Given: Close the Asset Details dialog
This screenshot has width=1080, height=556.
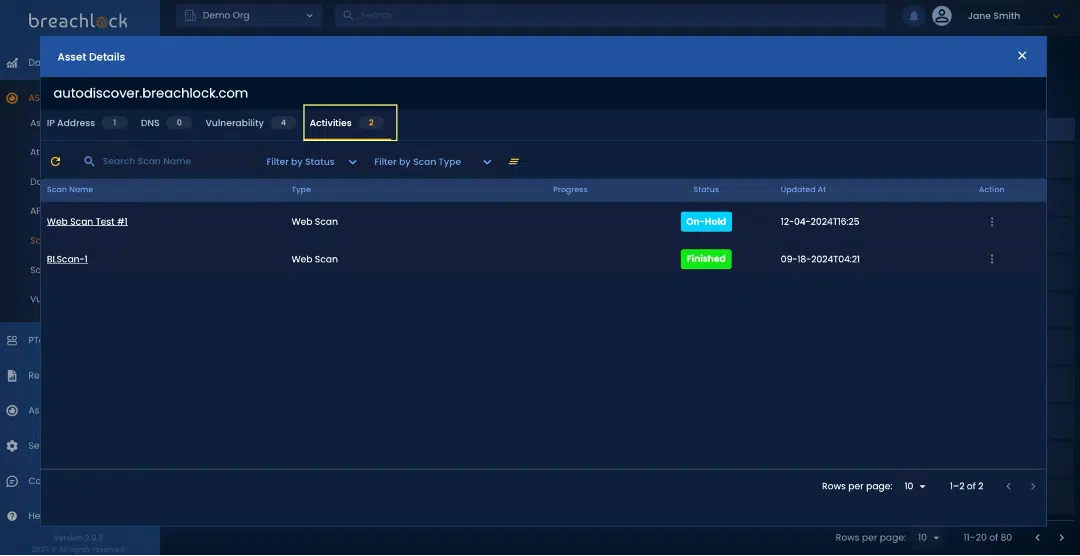Looking at the screenshot, I should (x=1022, y=56).
